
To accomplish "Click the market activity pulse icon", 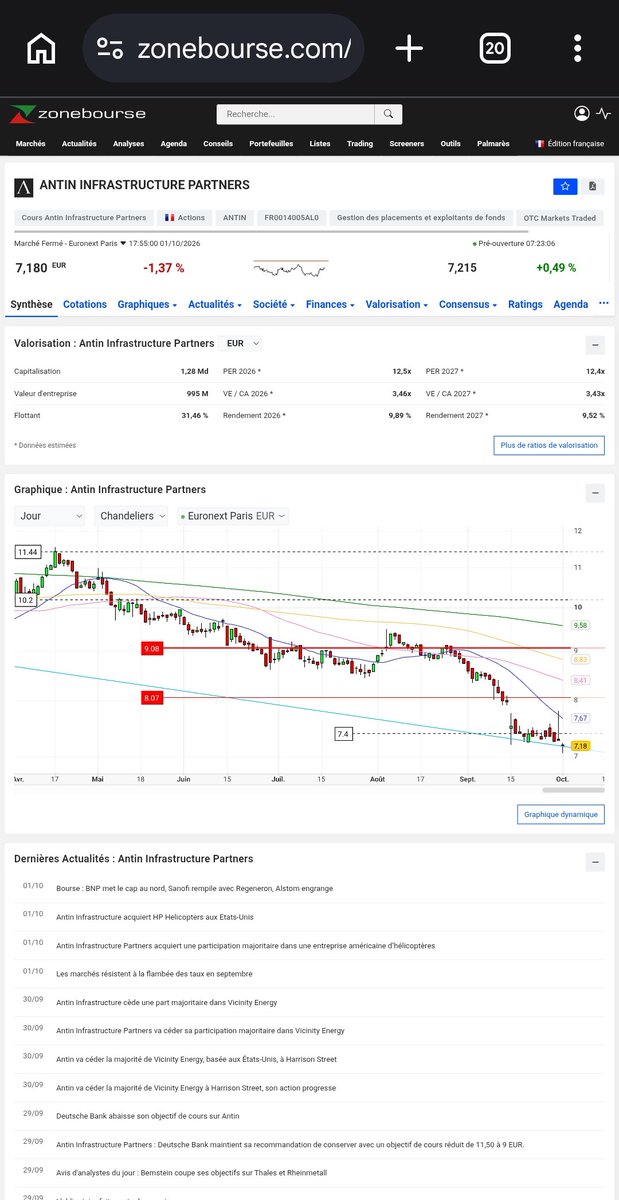I will (x=603, y=114).
